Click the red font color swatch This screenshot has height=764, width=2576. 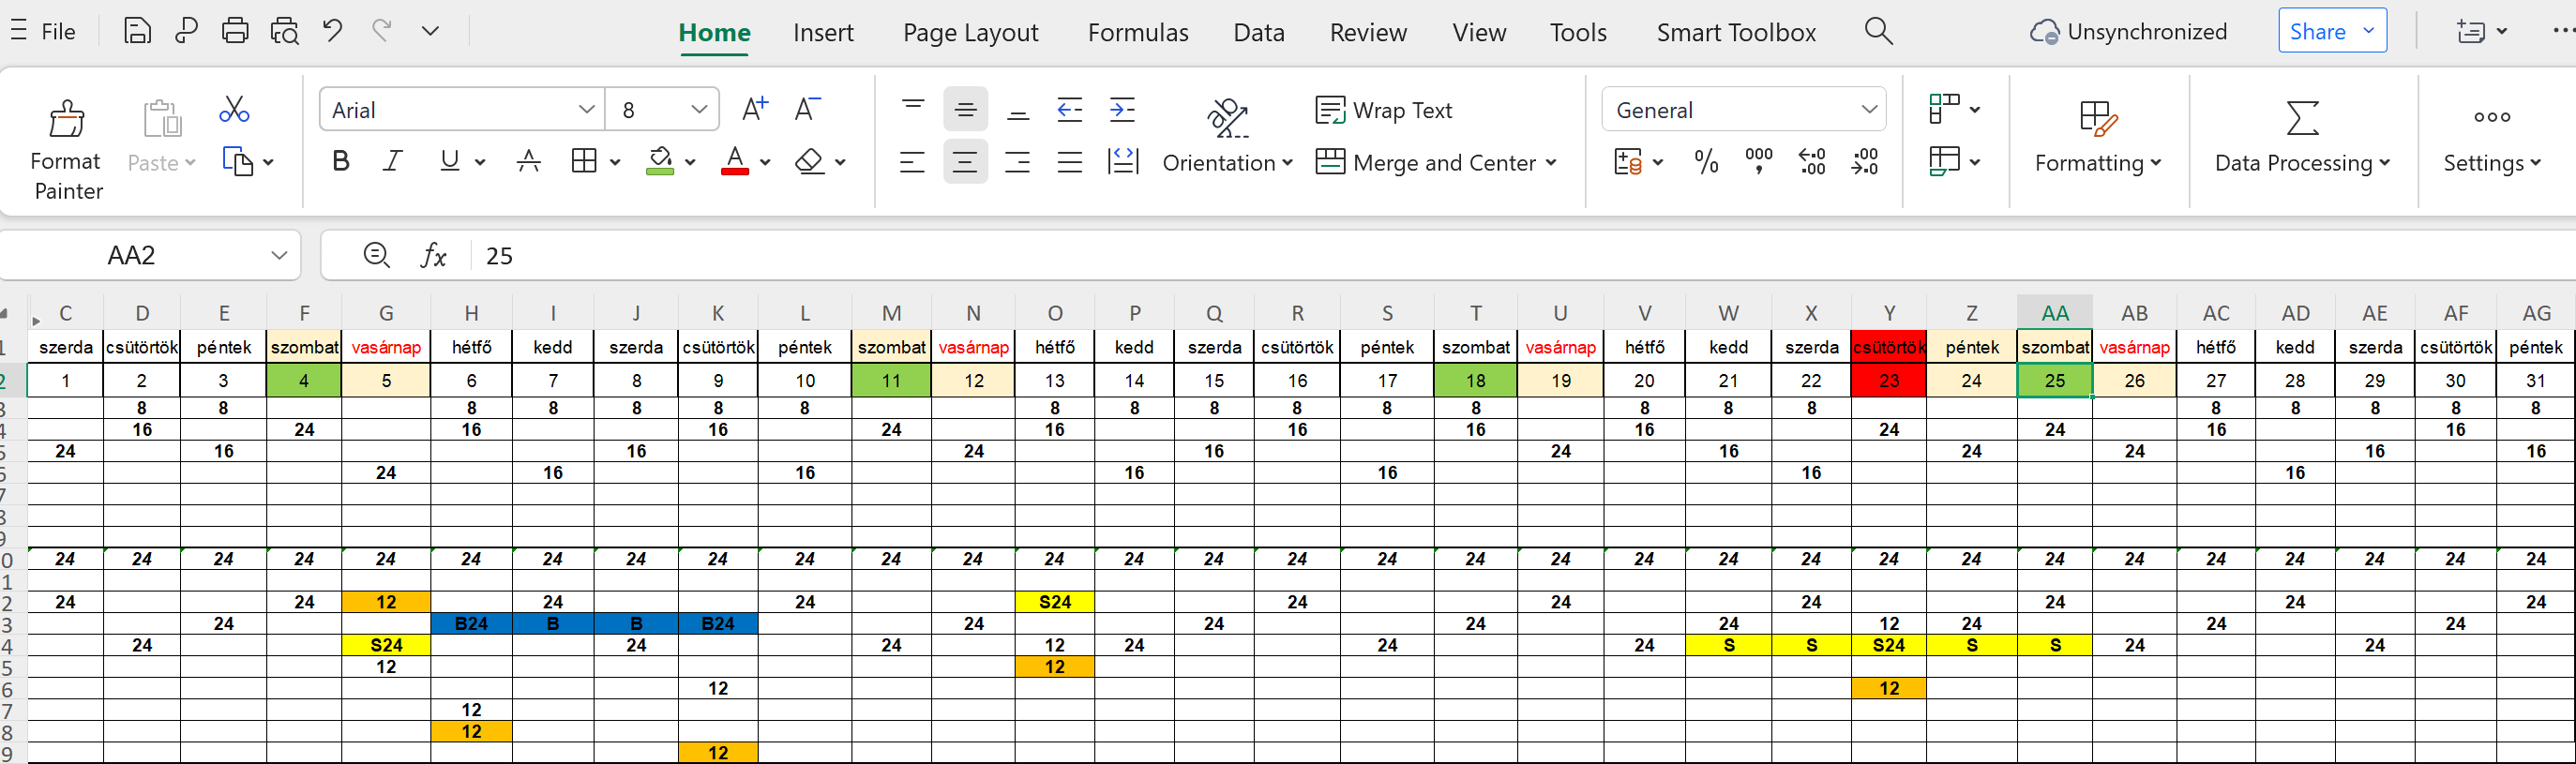pyautogui.click(x=735, y=161)
